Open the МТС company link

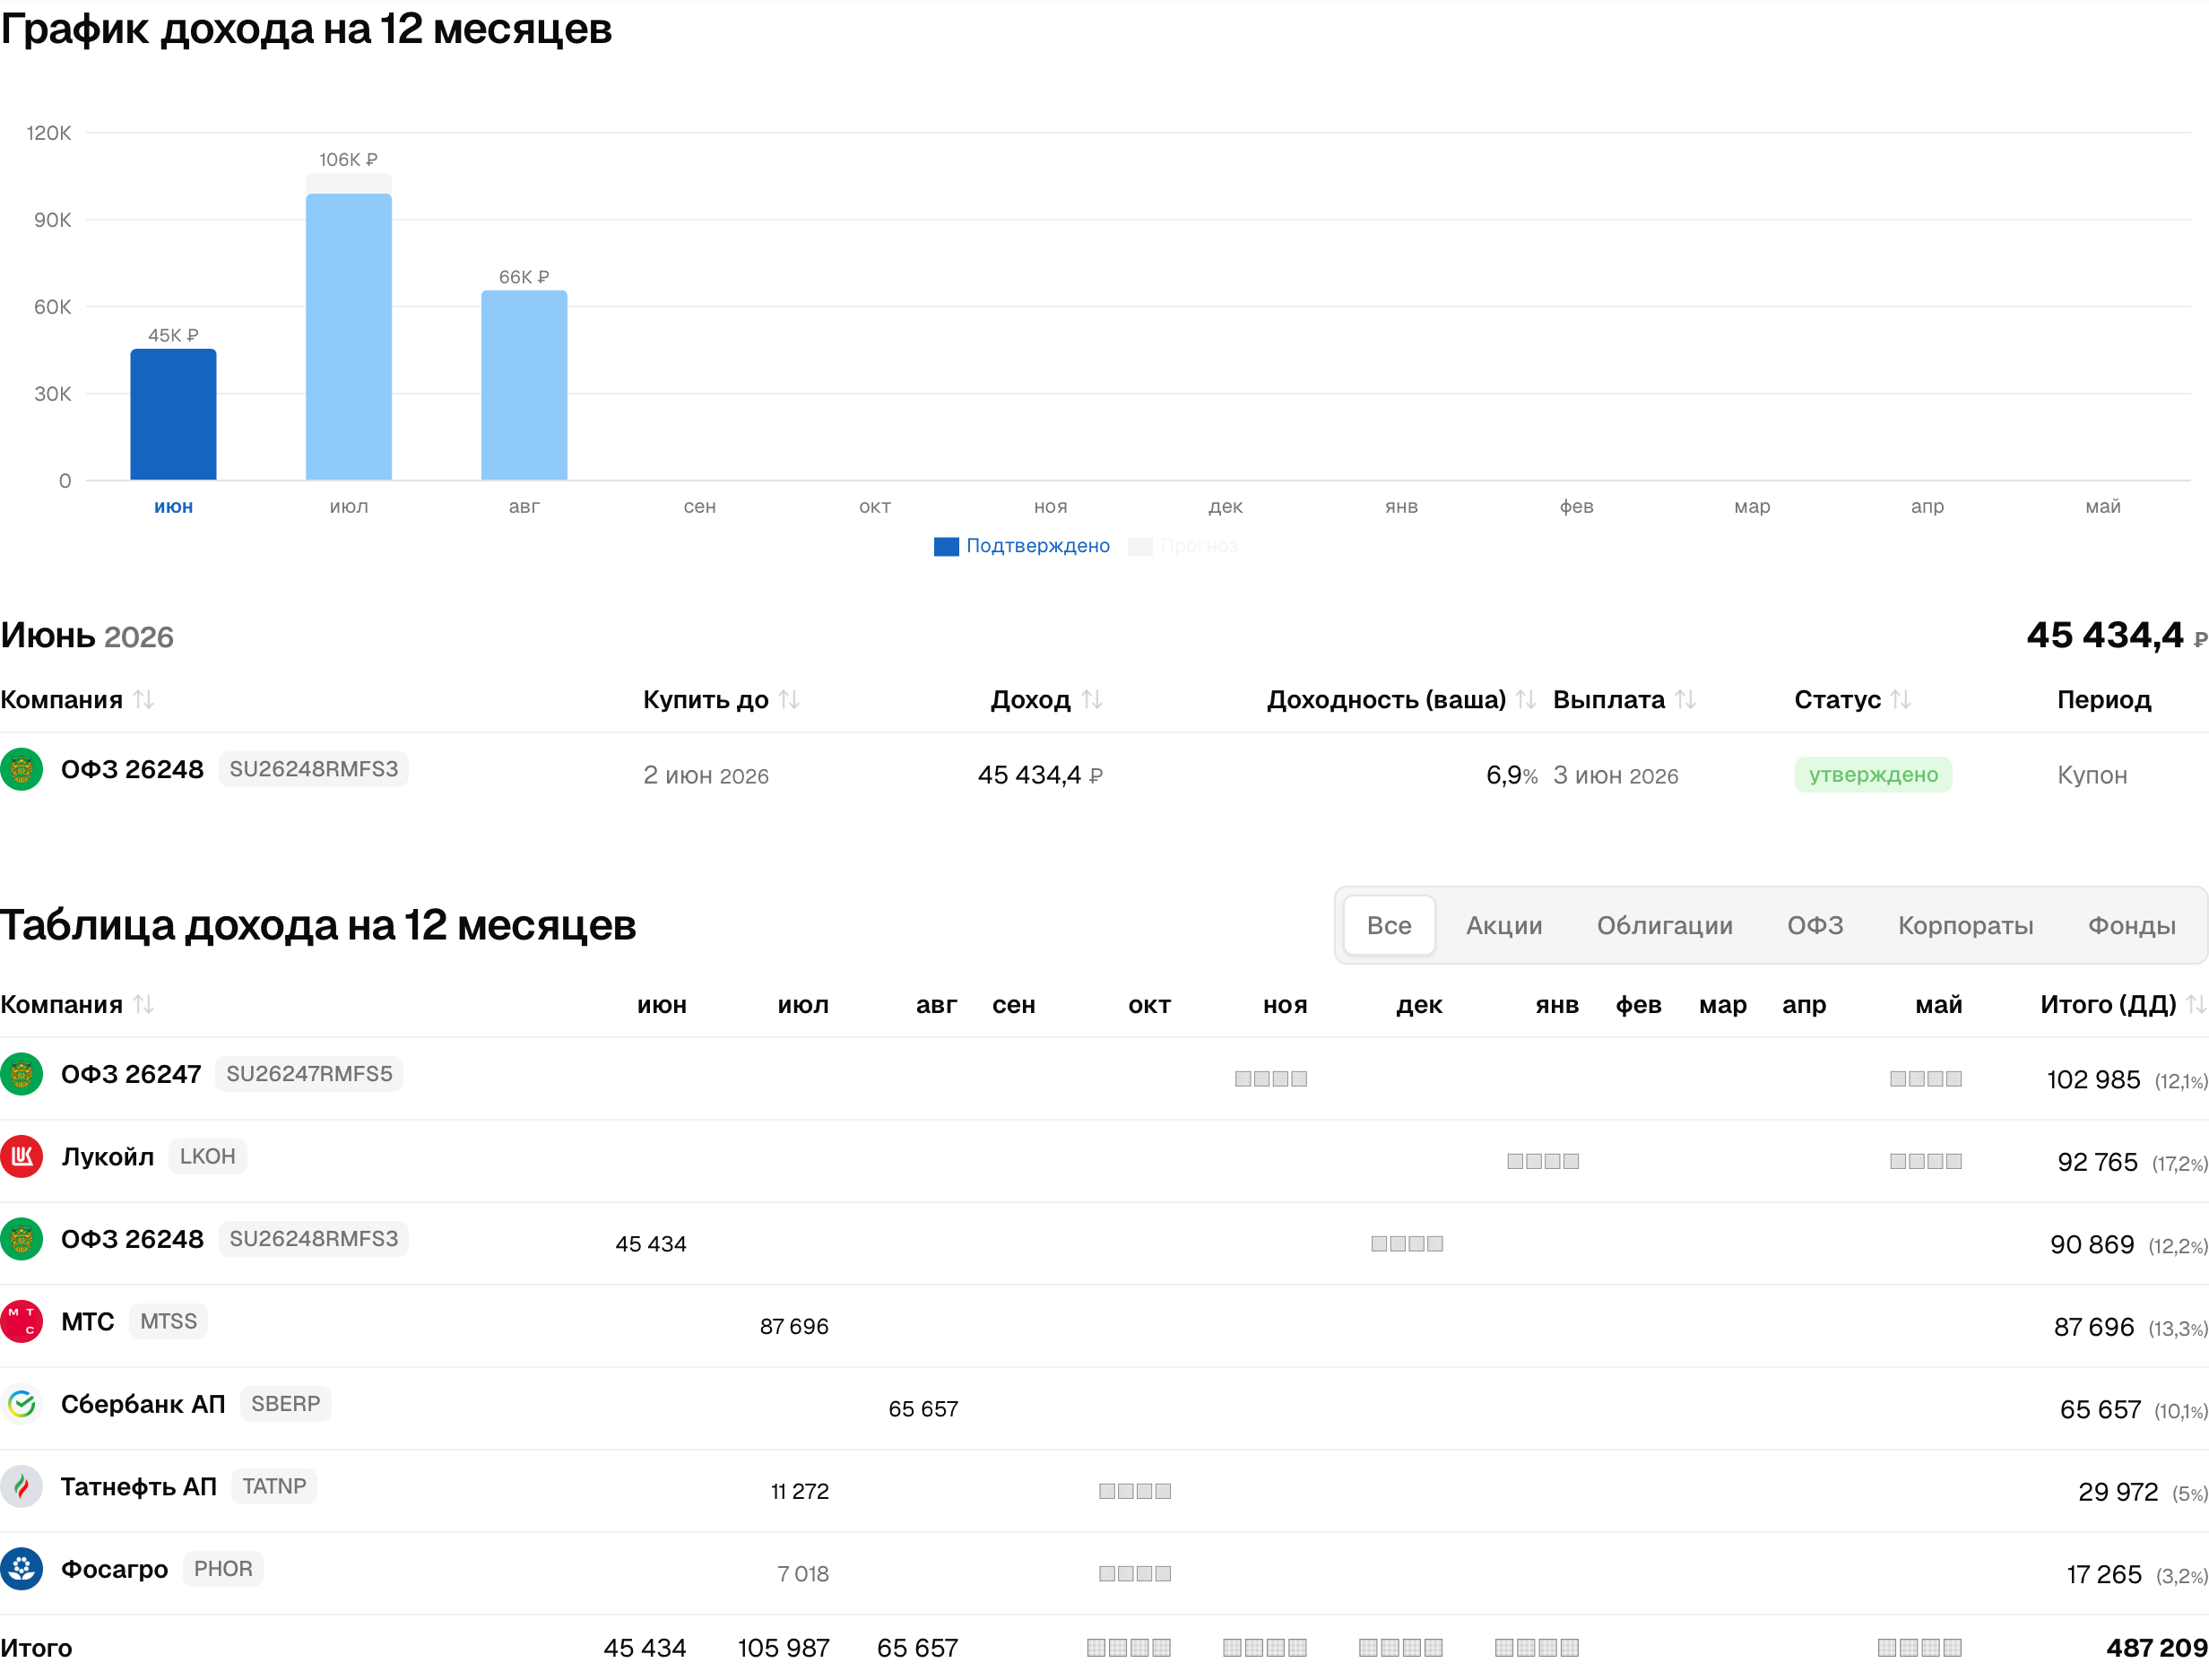pyautogui.click(x=88, y=1322)
